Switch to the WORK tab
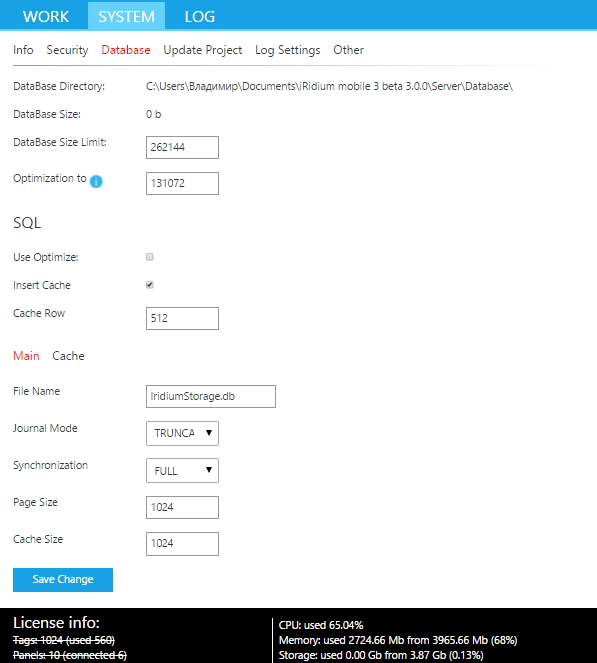Viewport: 597px width, 663px height. click(x=46, y=16)
